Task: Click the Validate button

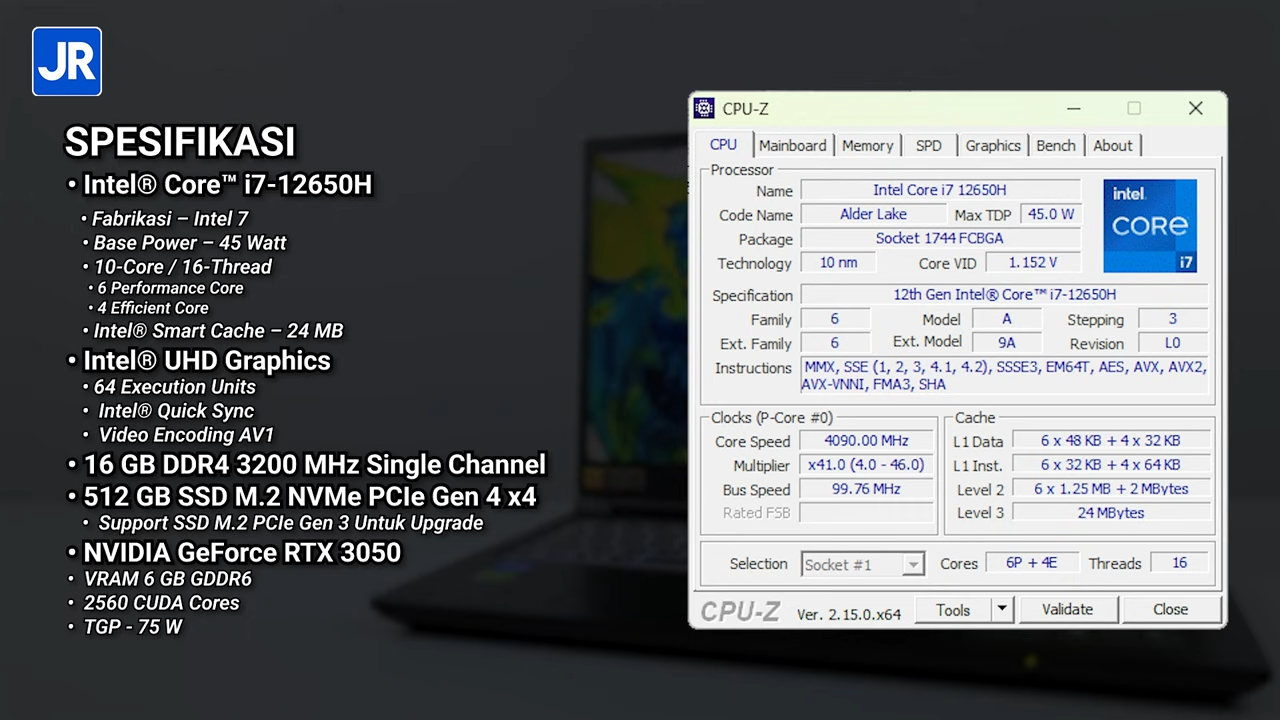Action: [1067, 609]
